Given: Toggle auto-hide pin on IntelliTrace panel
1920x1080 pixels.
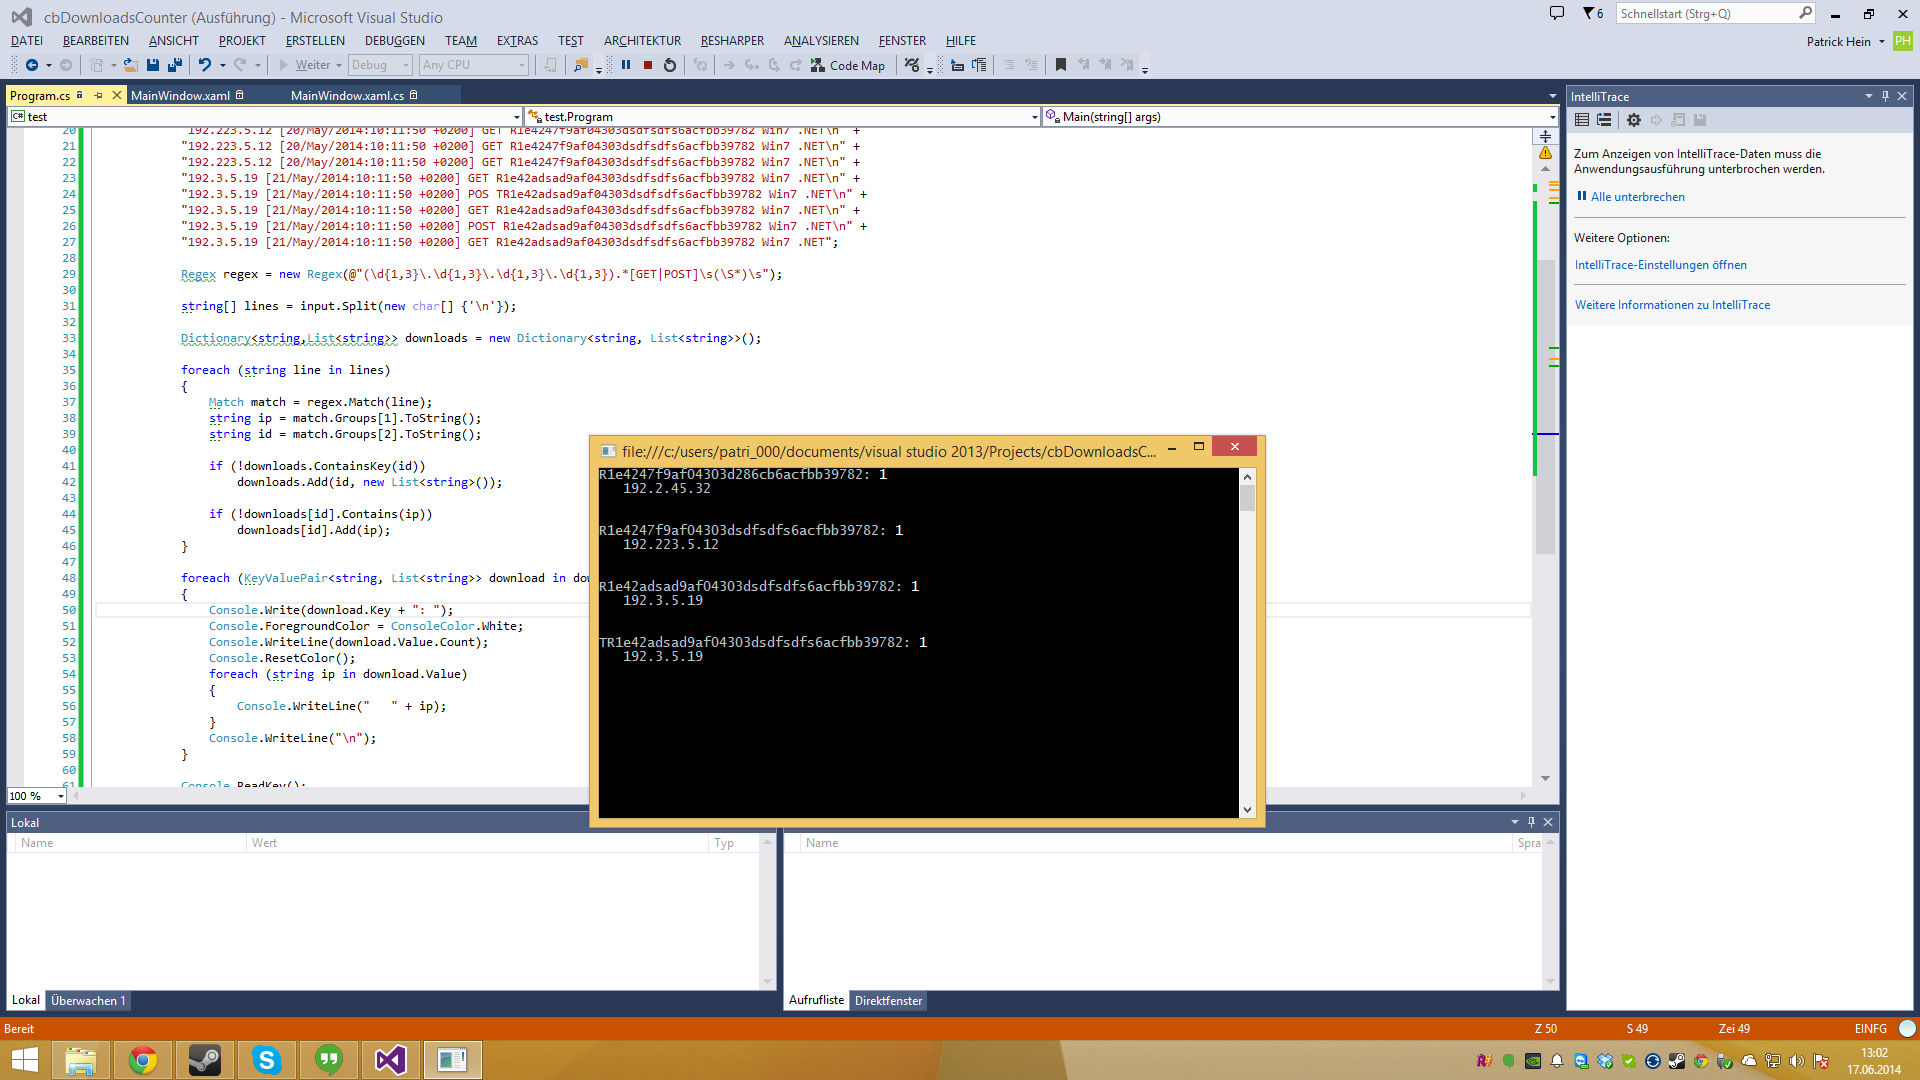Looking at the screenshot, I should click(x=1885, y=96).
